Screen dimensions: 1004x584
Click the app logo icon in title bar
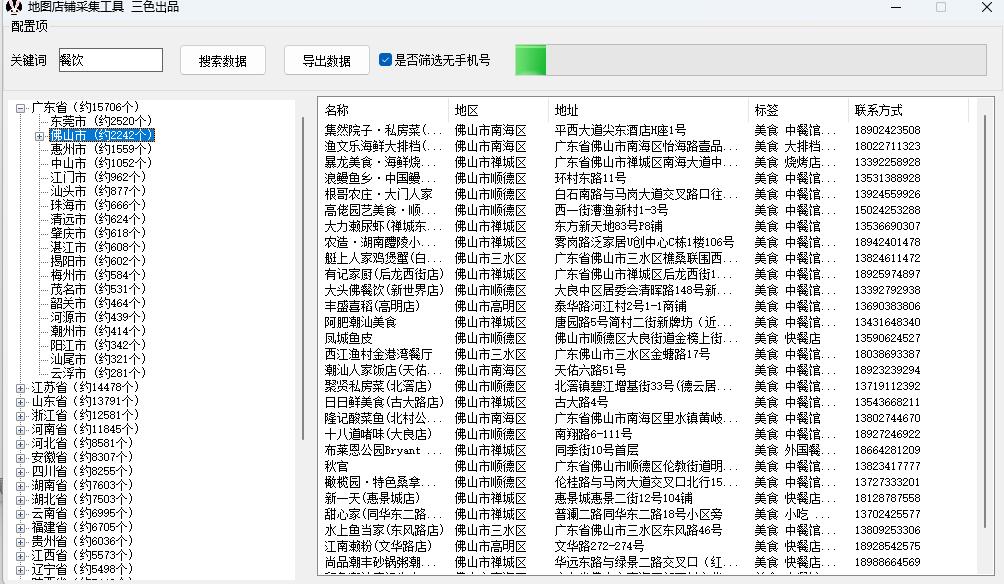(12, 9)
